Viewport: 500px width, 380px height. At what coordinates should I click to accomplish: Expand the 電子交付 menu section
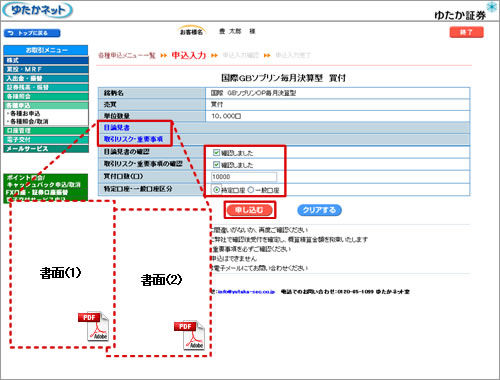(46, 140)
